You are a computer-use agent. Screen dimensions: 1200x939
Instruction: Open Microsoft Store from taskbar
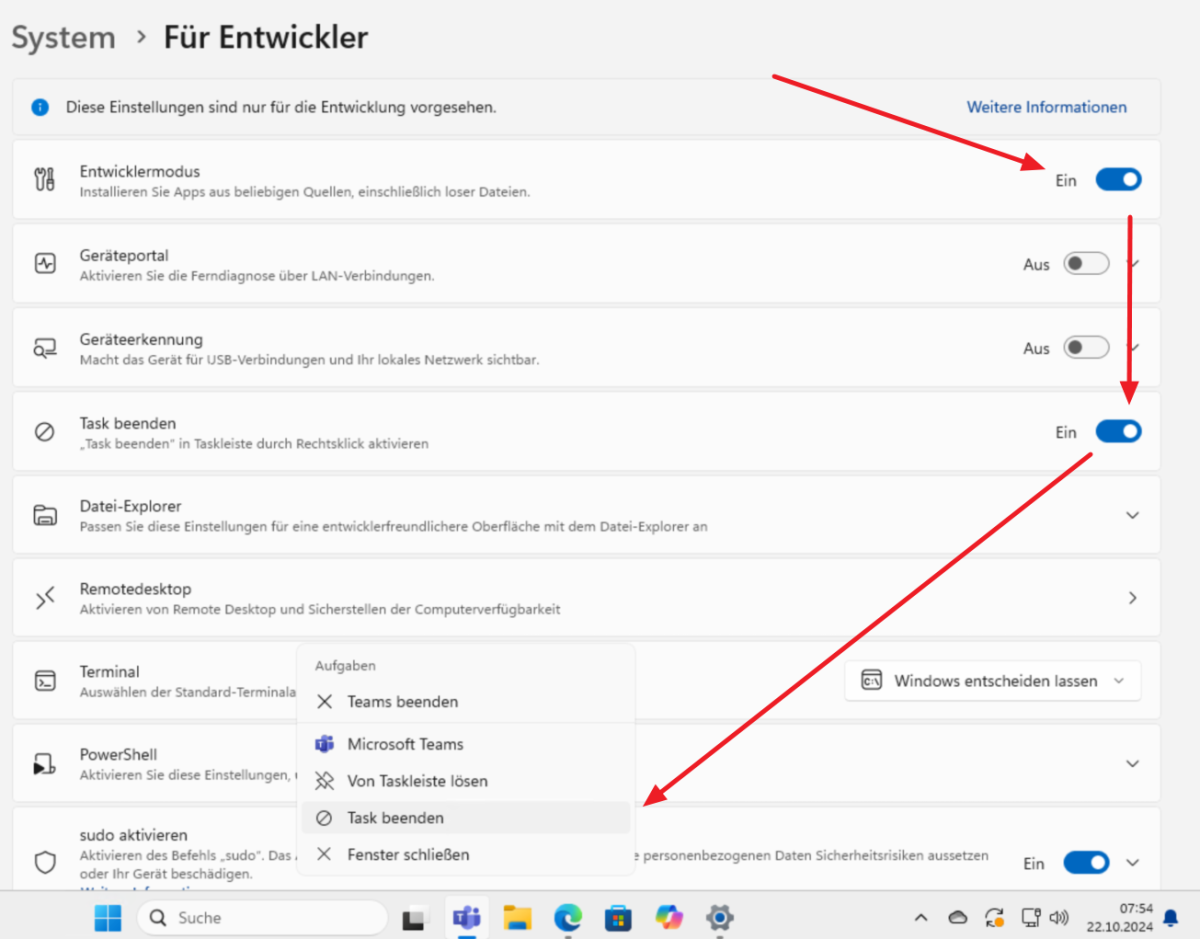click(x=618, y=917)
